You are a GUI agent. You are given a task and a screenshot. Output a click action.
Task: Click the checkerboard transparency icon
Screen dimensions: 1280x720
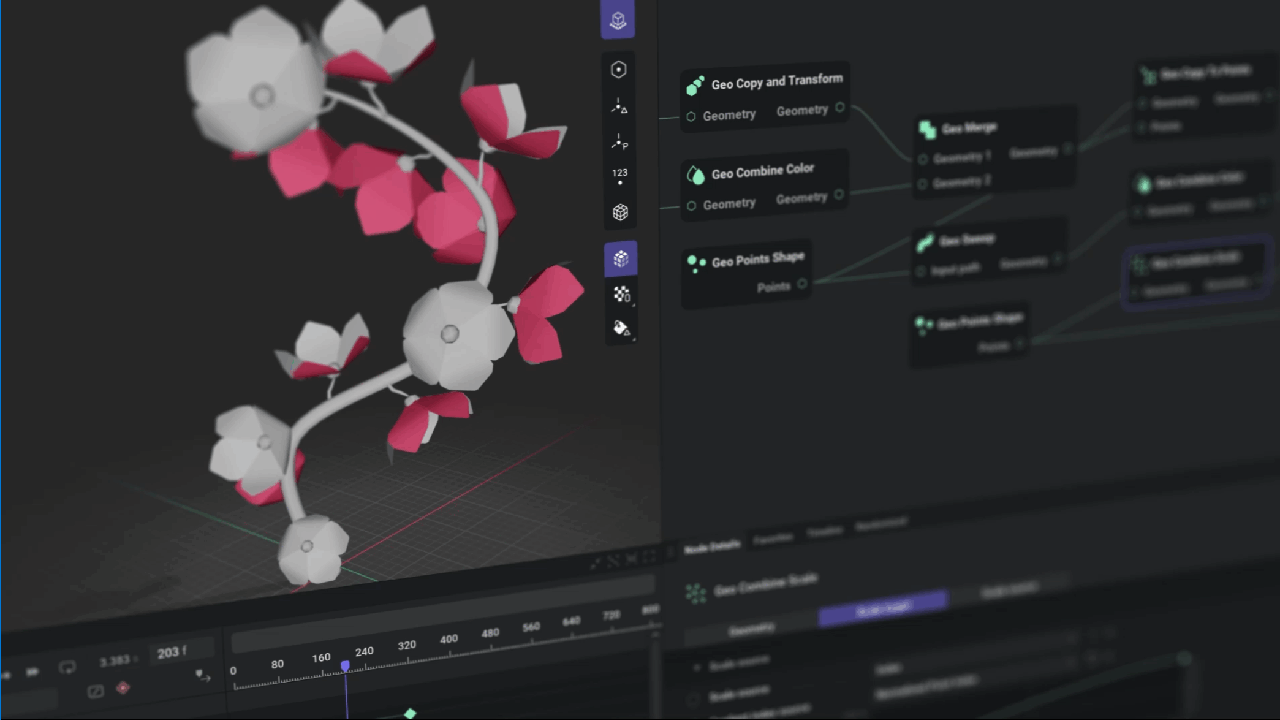coord(621,294)
